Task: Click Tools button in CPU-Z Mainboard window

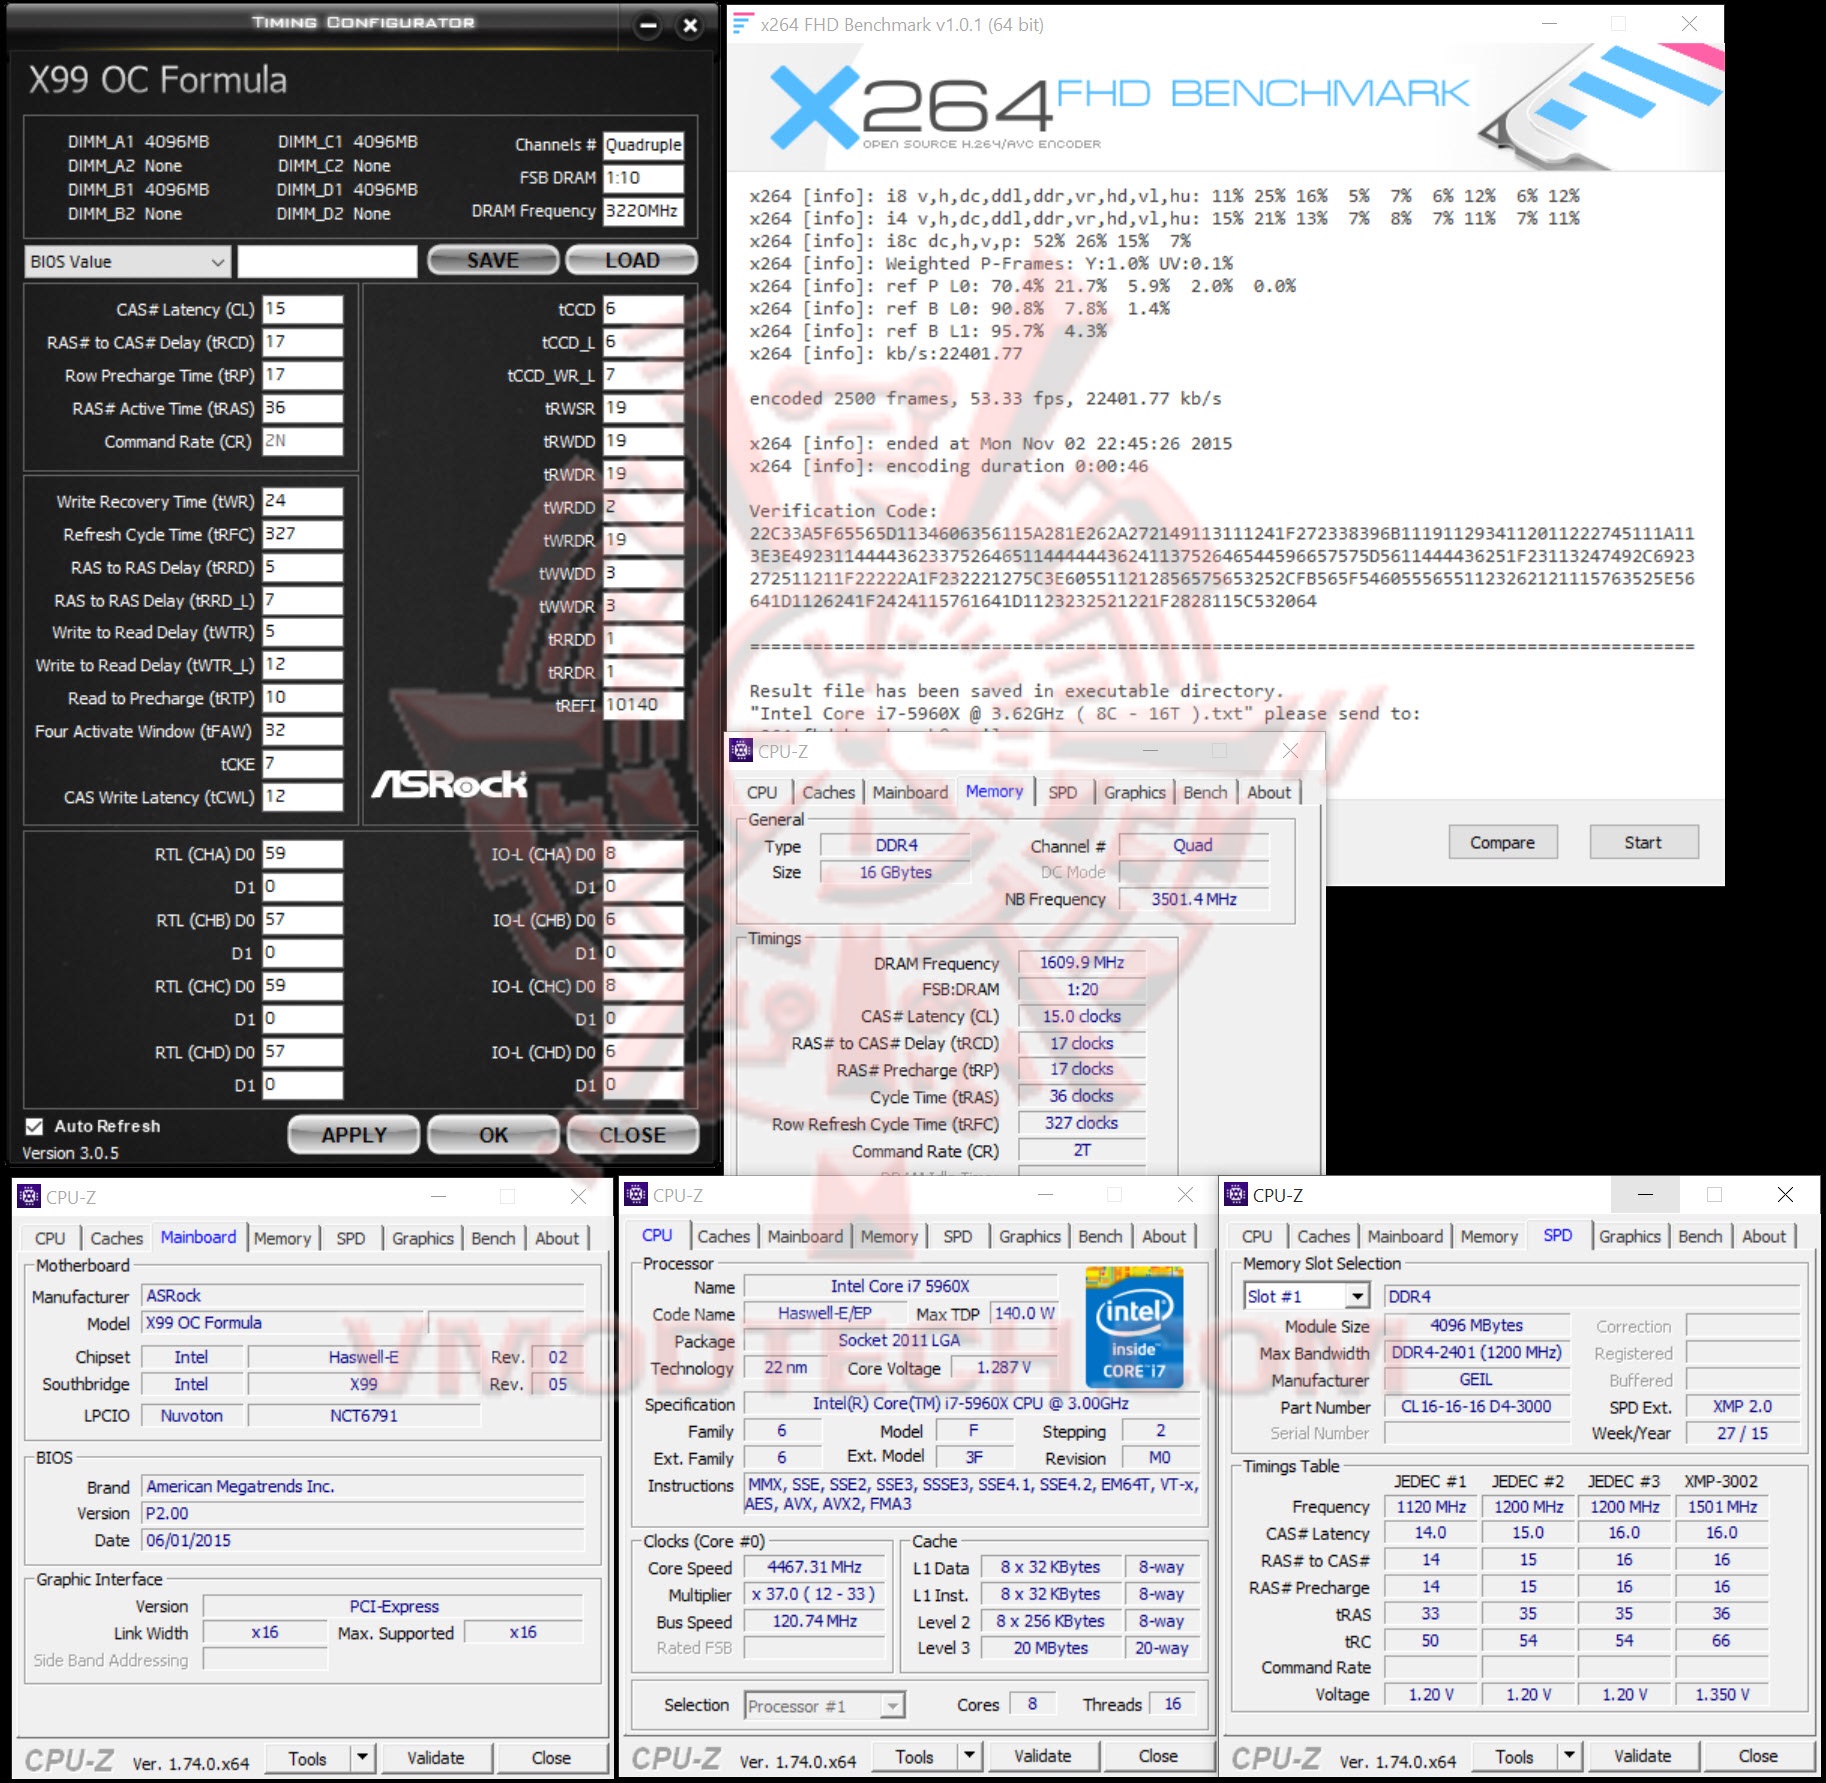Action: pos(308,1757)
